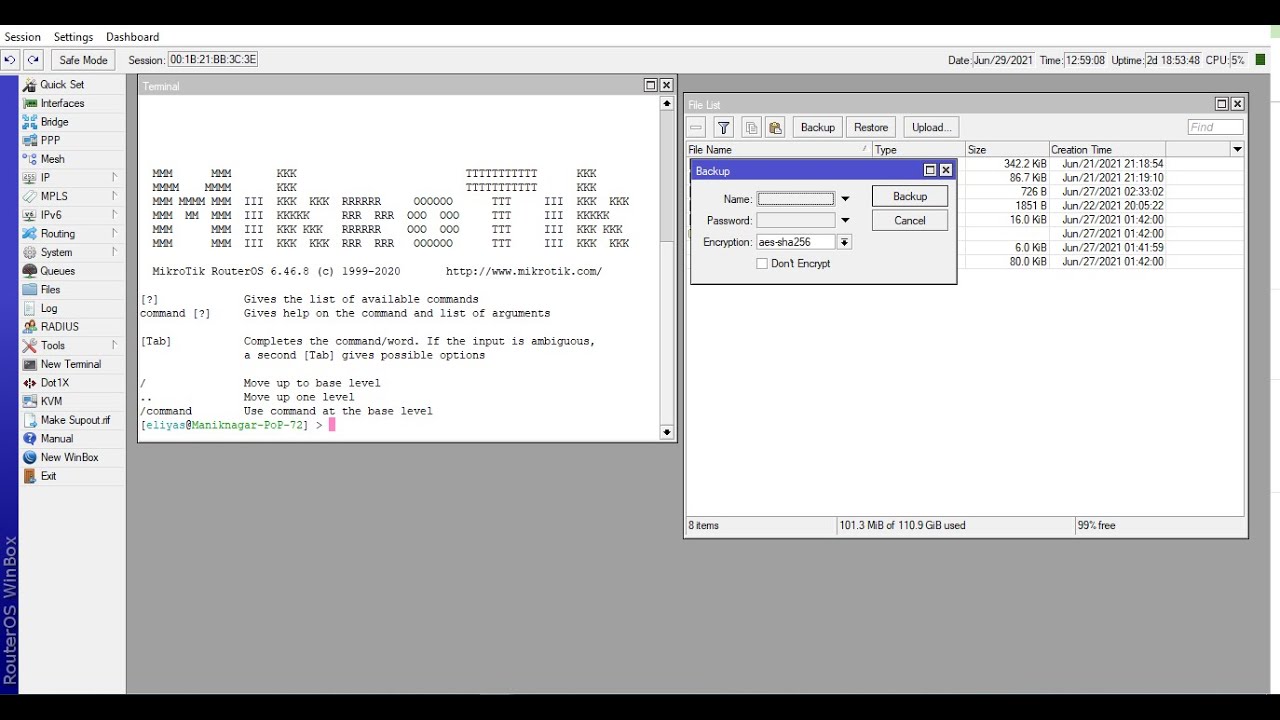Select the file row sized 1851 B
This screenshot has width=1280, height=720.
[966, 205]
